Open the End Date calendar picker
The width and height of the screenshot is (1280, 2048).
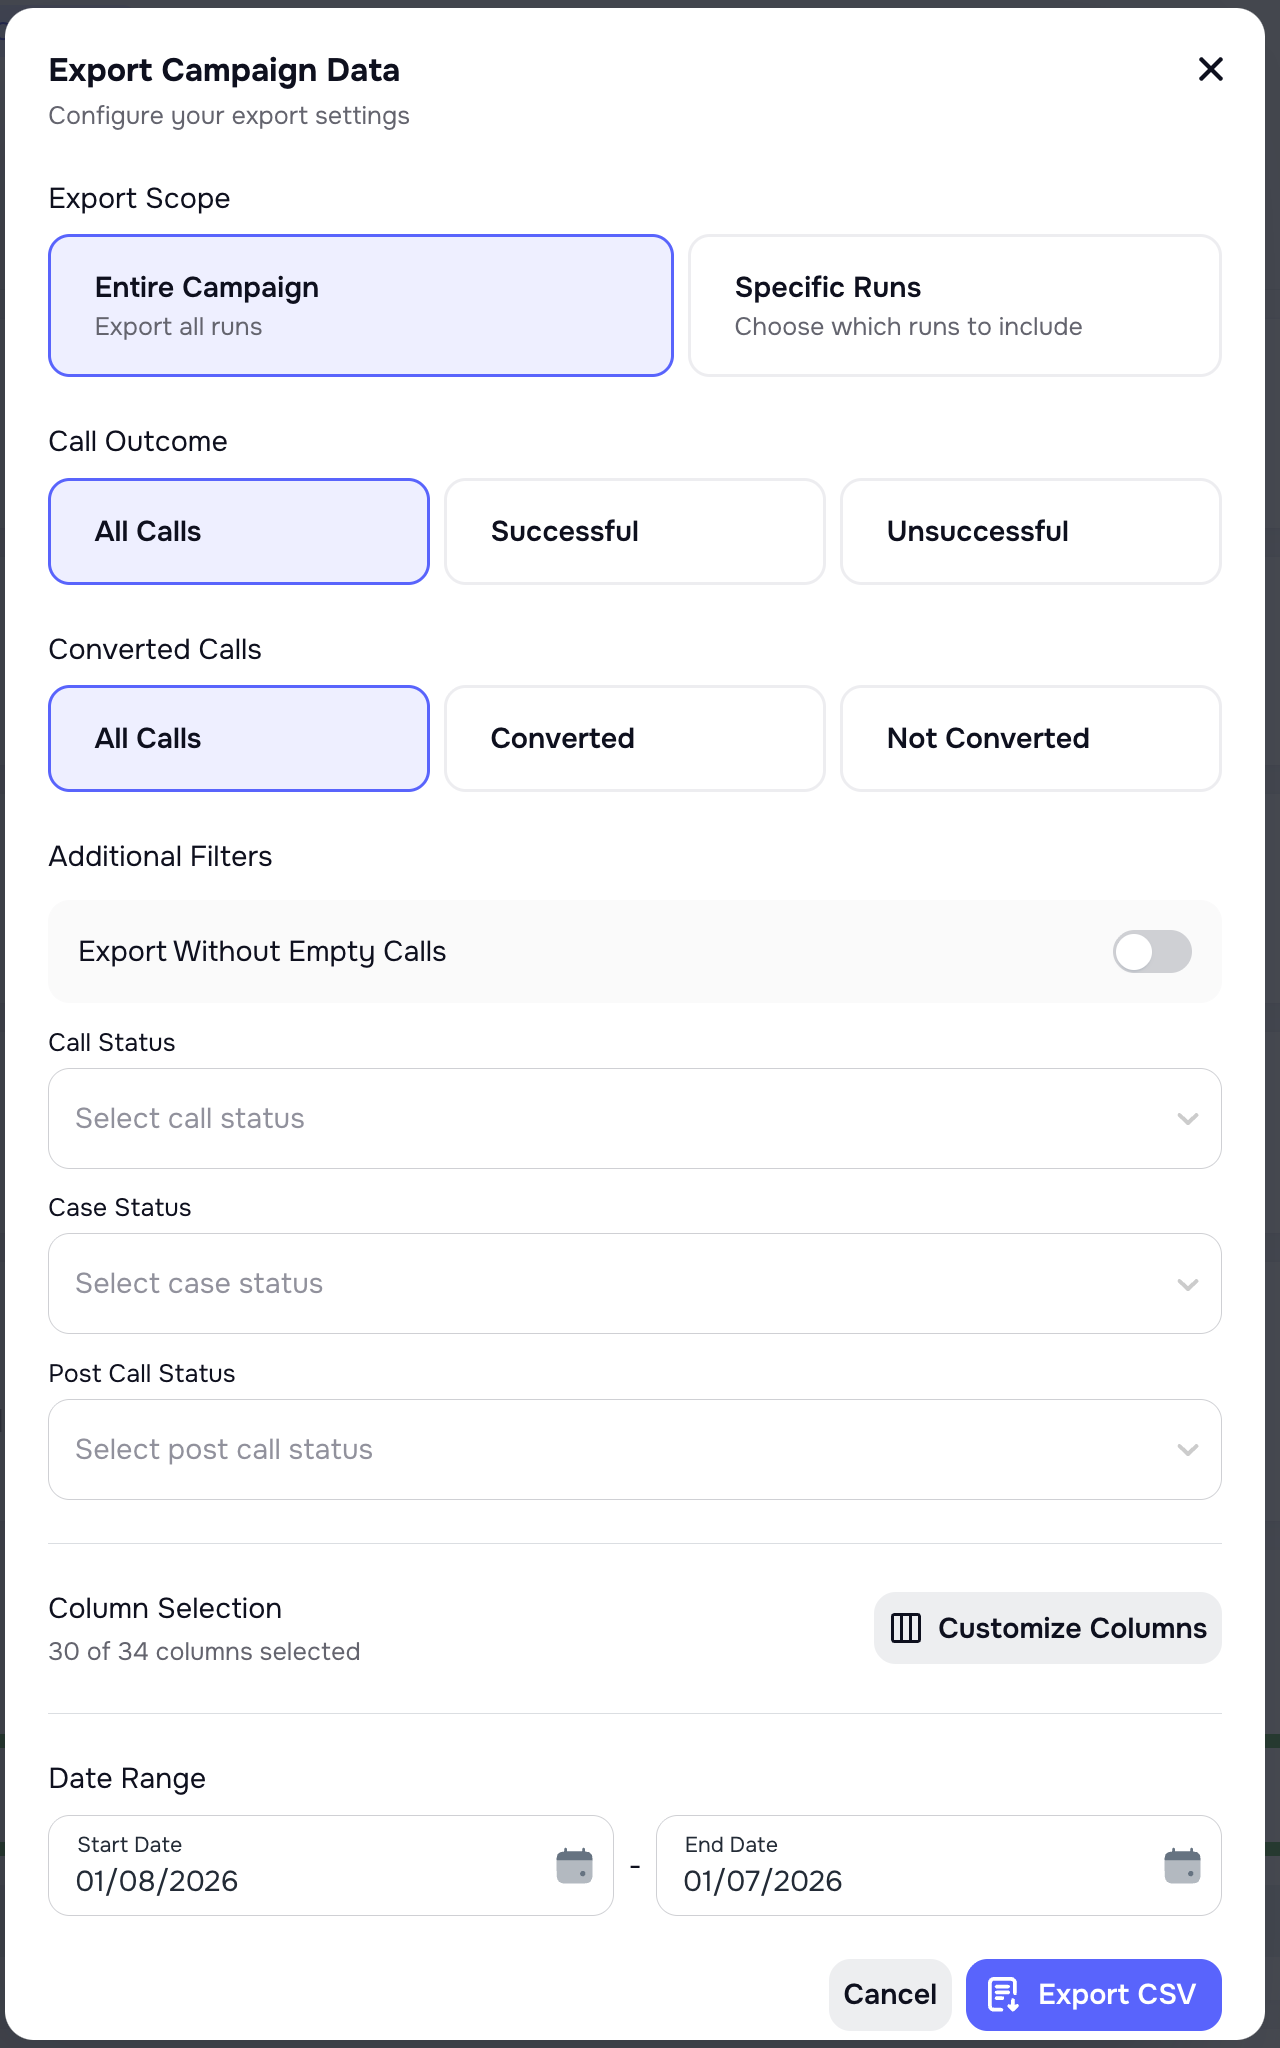[x=1182, y=1864]
